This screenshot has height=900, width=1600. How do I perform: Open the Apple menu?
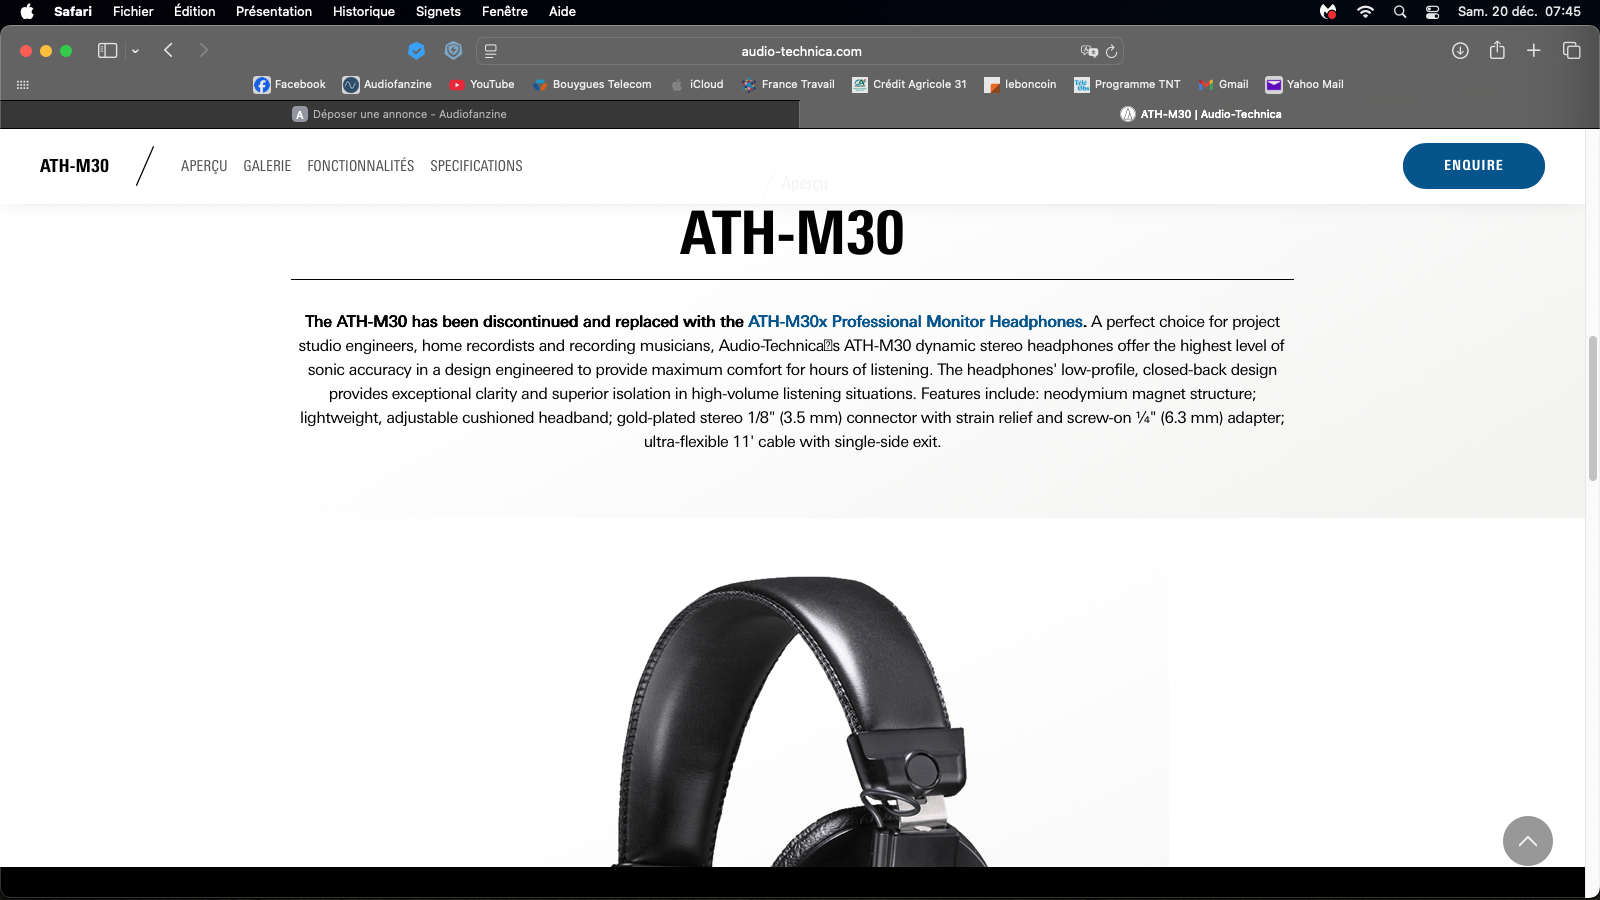[x=27, y=11]
